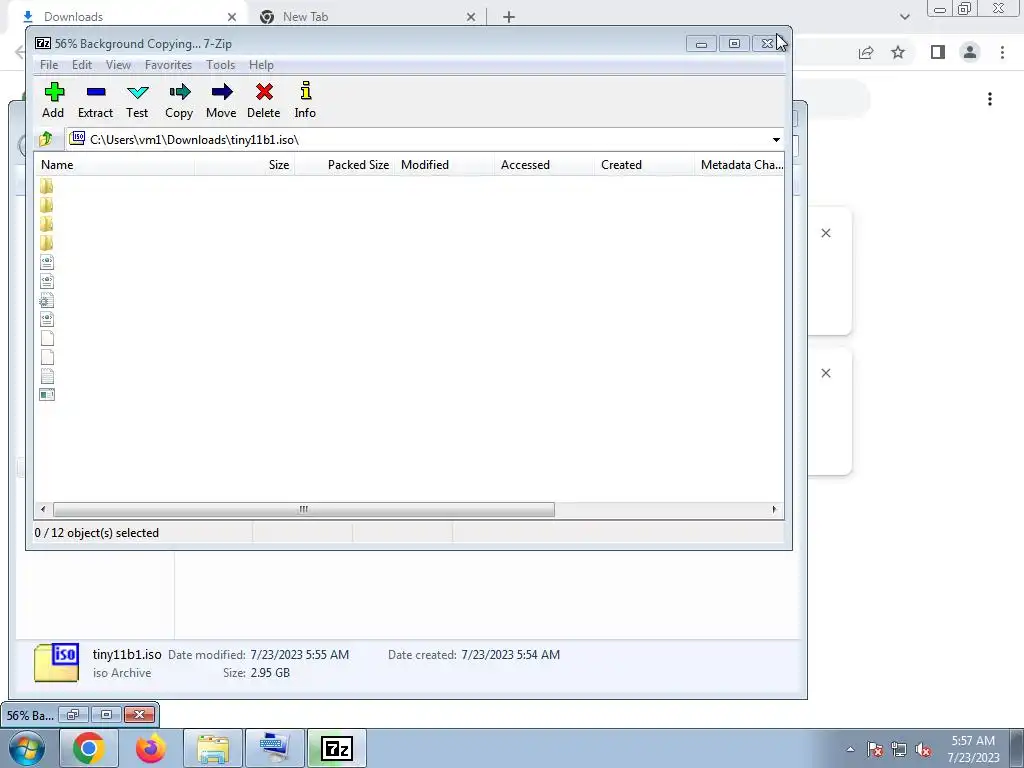Open Windows Explorer from the taskbar
The image size is (1024, 768).
213,748
